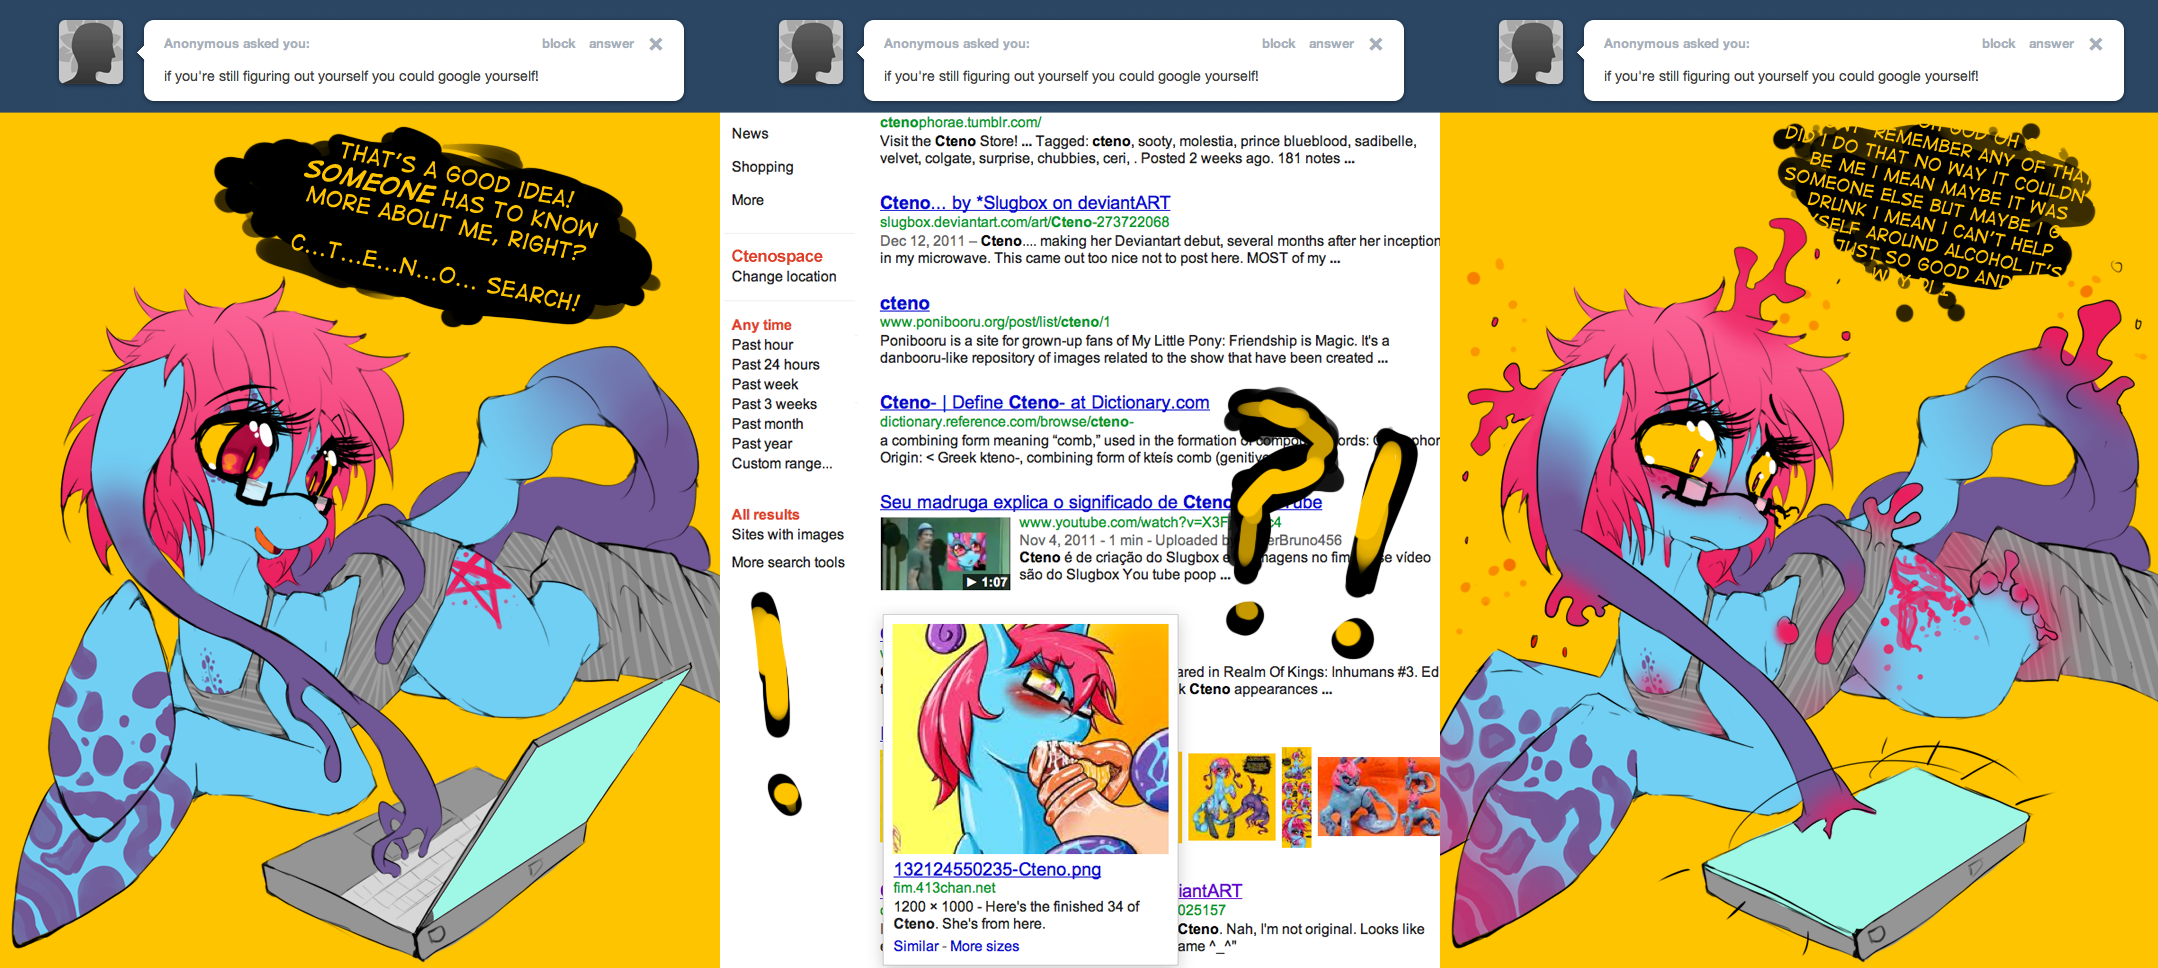This screenshot has height=968, width=2158.
Task: Filter results to Past year
Action: tap(762, 444)
